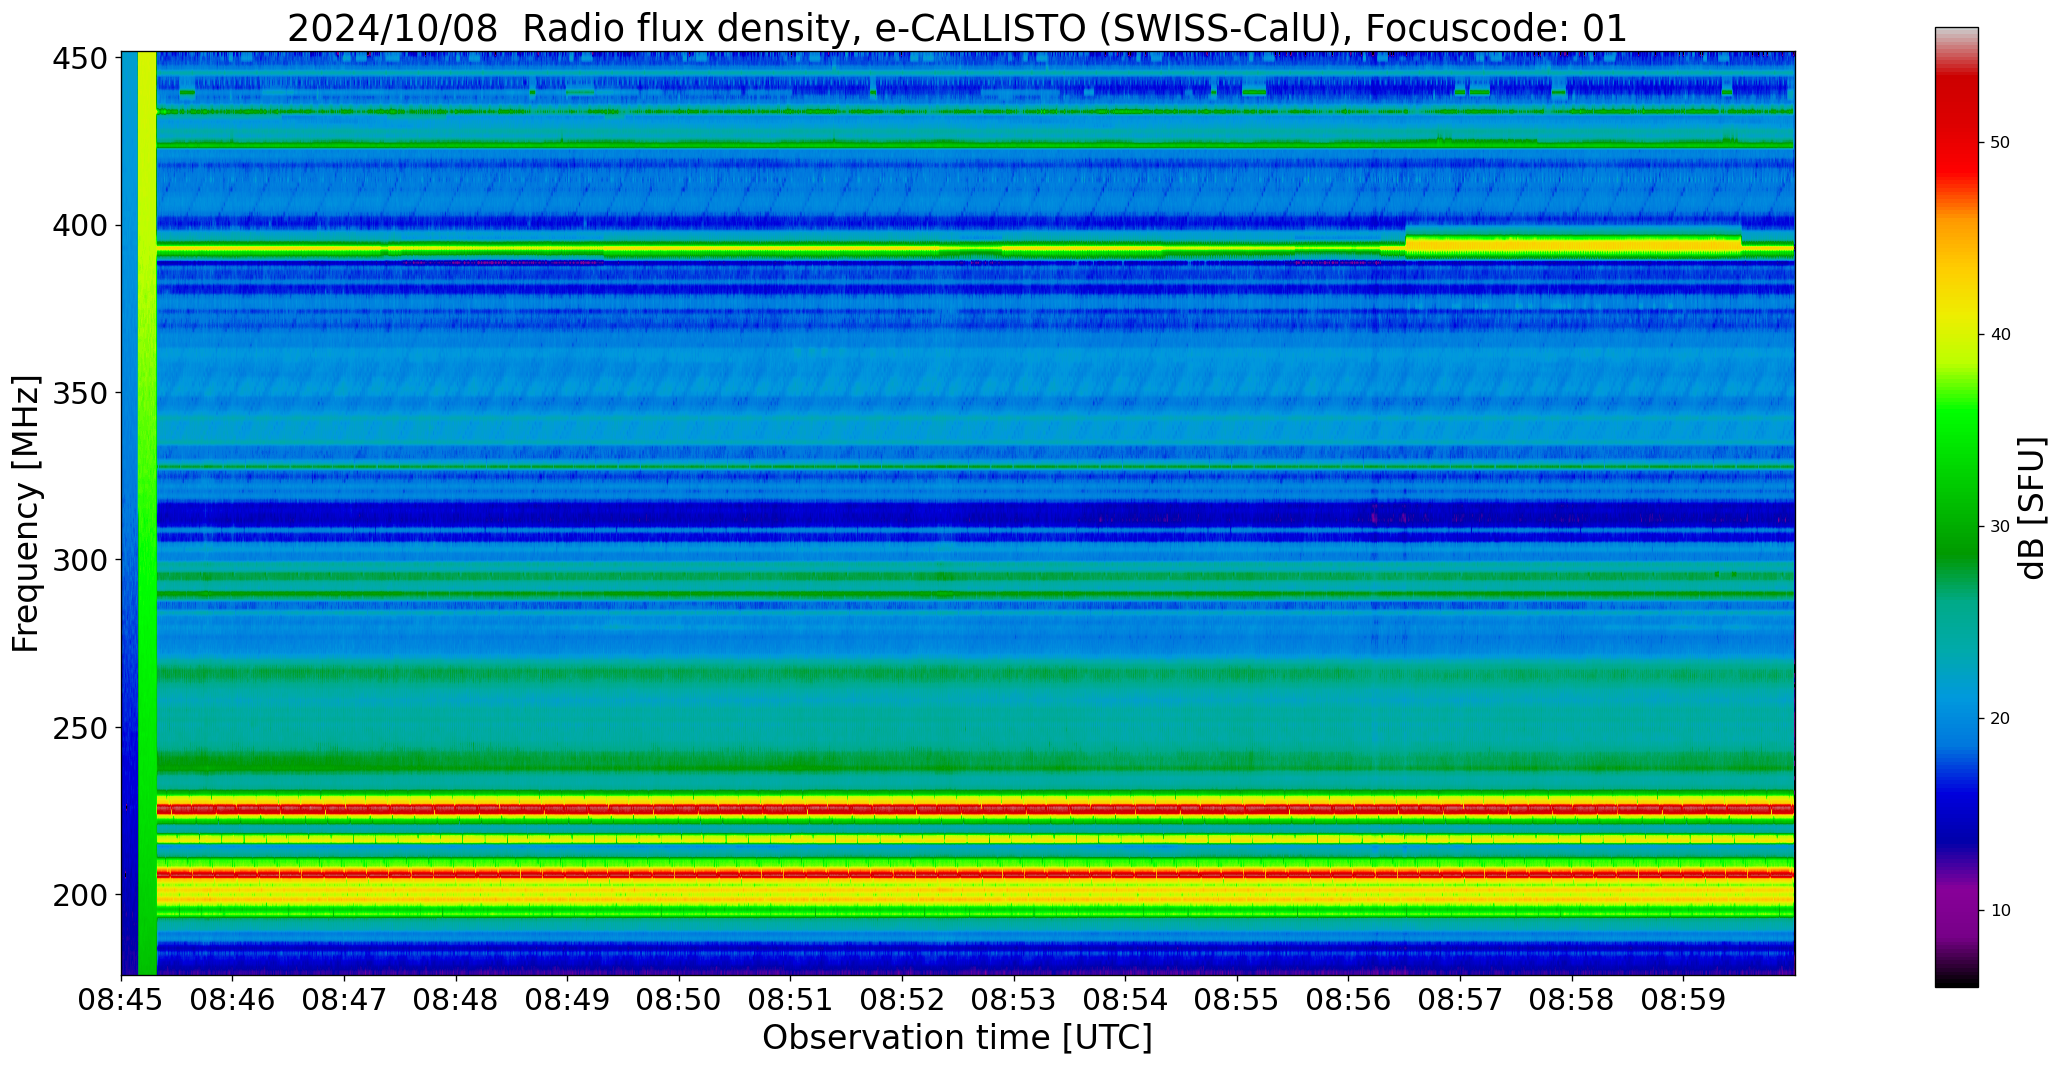Viewport: 2062px width, 1067px height.
Task: Click the 08:53 time tick label
Action: pyautogui.click(x=1014, y=1000)
